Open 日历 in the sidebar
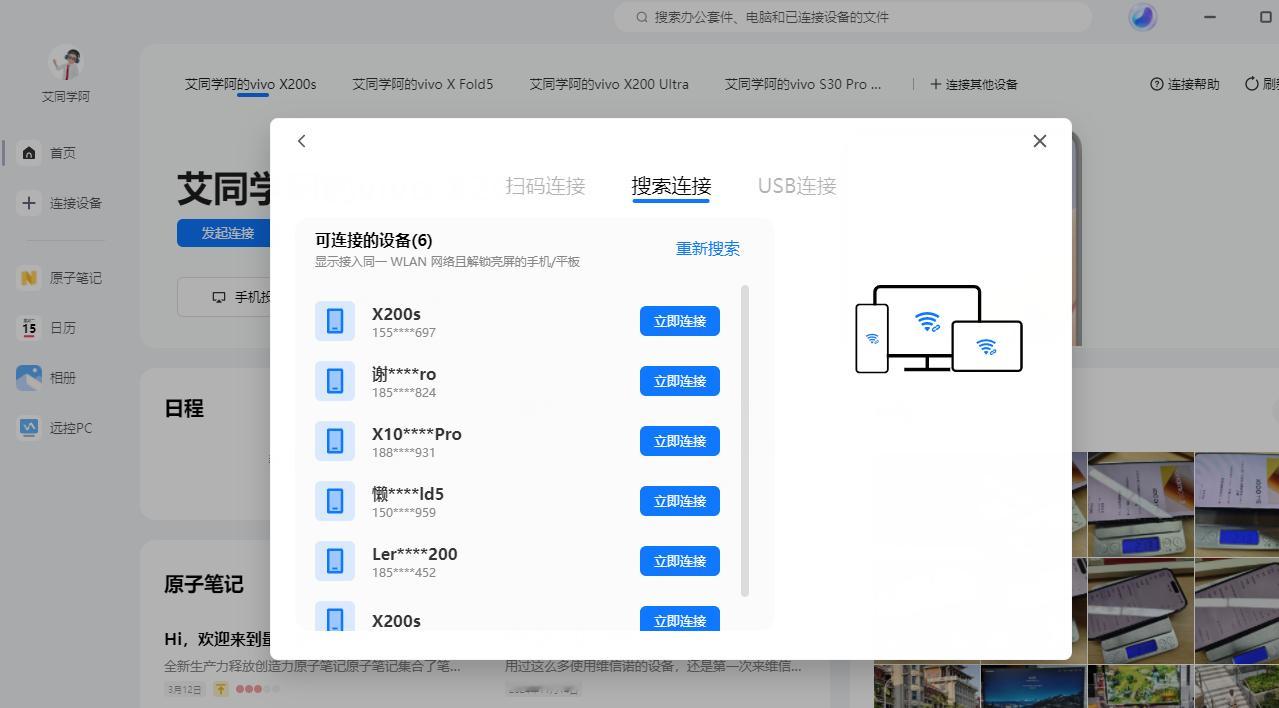 point(48,328)
